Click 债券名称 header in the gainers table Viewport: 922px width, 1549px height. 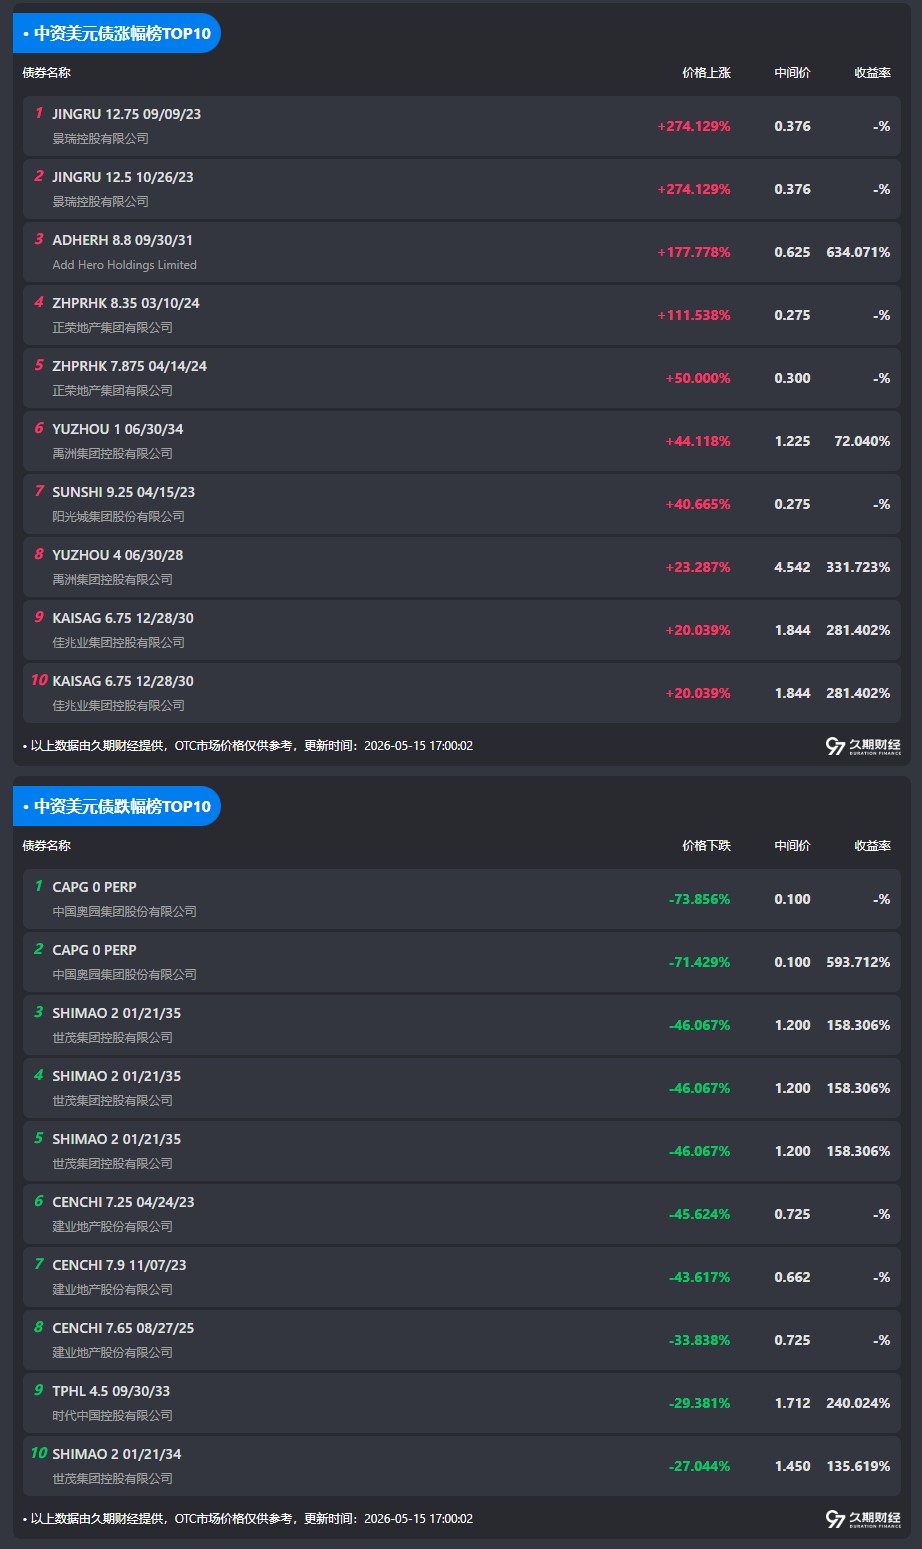pyautogui.click(x=47, y=73)
